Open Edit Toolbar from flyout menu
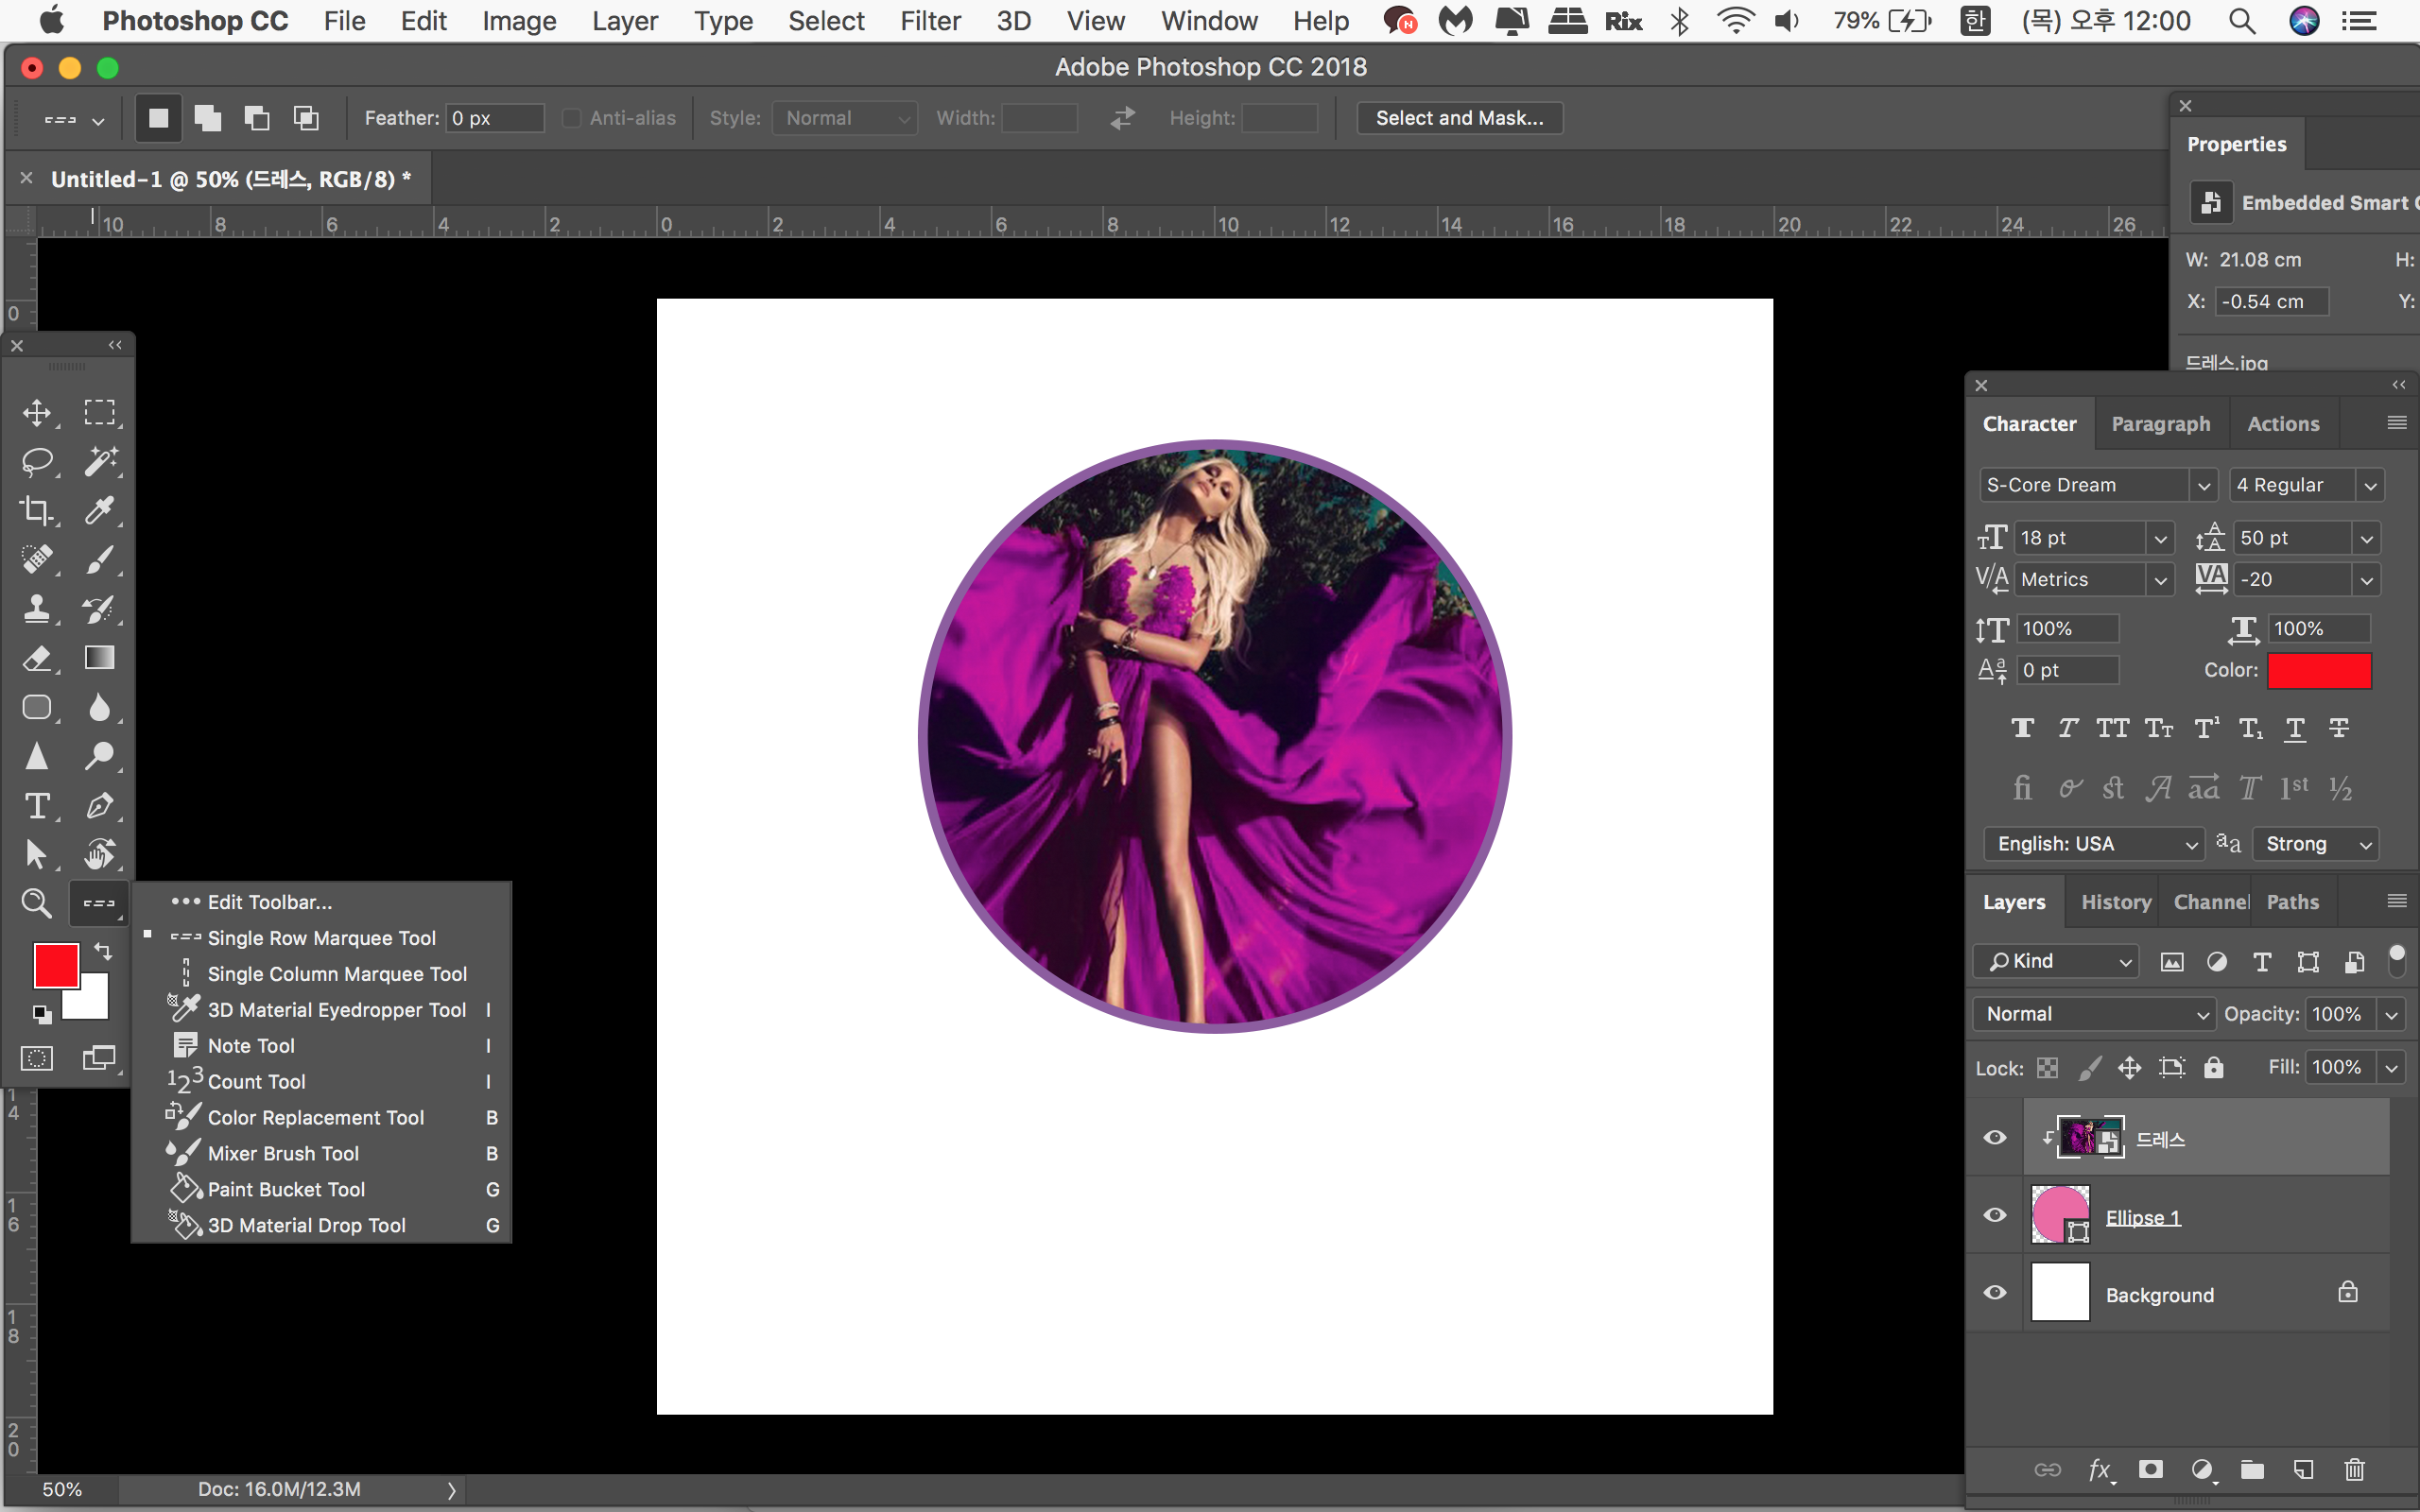Image resolution: width=2420 pixels, height=1512 pixels. click(x=269, y=902)
